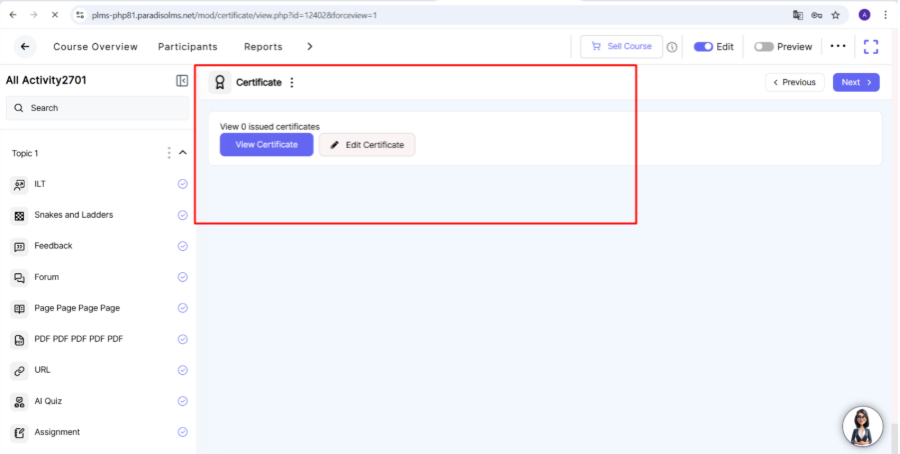Screen dimensions: 900x454
Task: Open the Reports tab
Action: pyautogui.click(x=263, y=47)
